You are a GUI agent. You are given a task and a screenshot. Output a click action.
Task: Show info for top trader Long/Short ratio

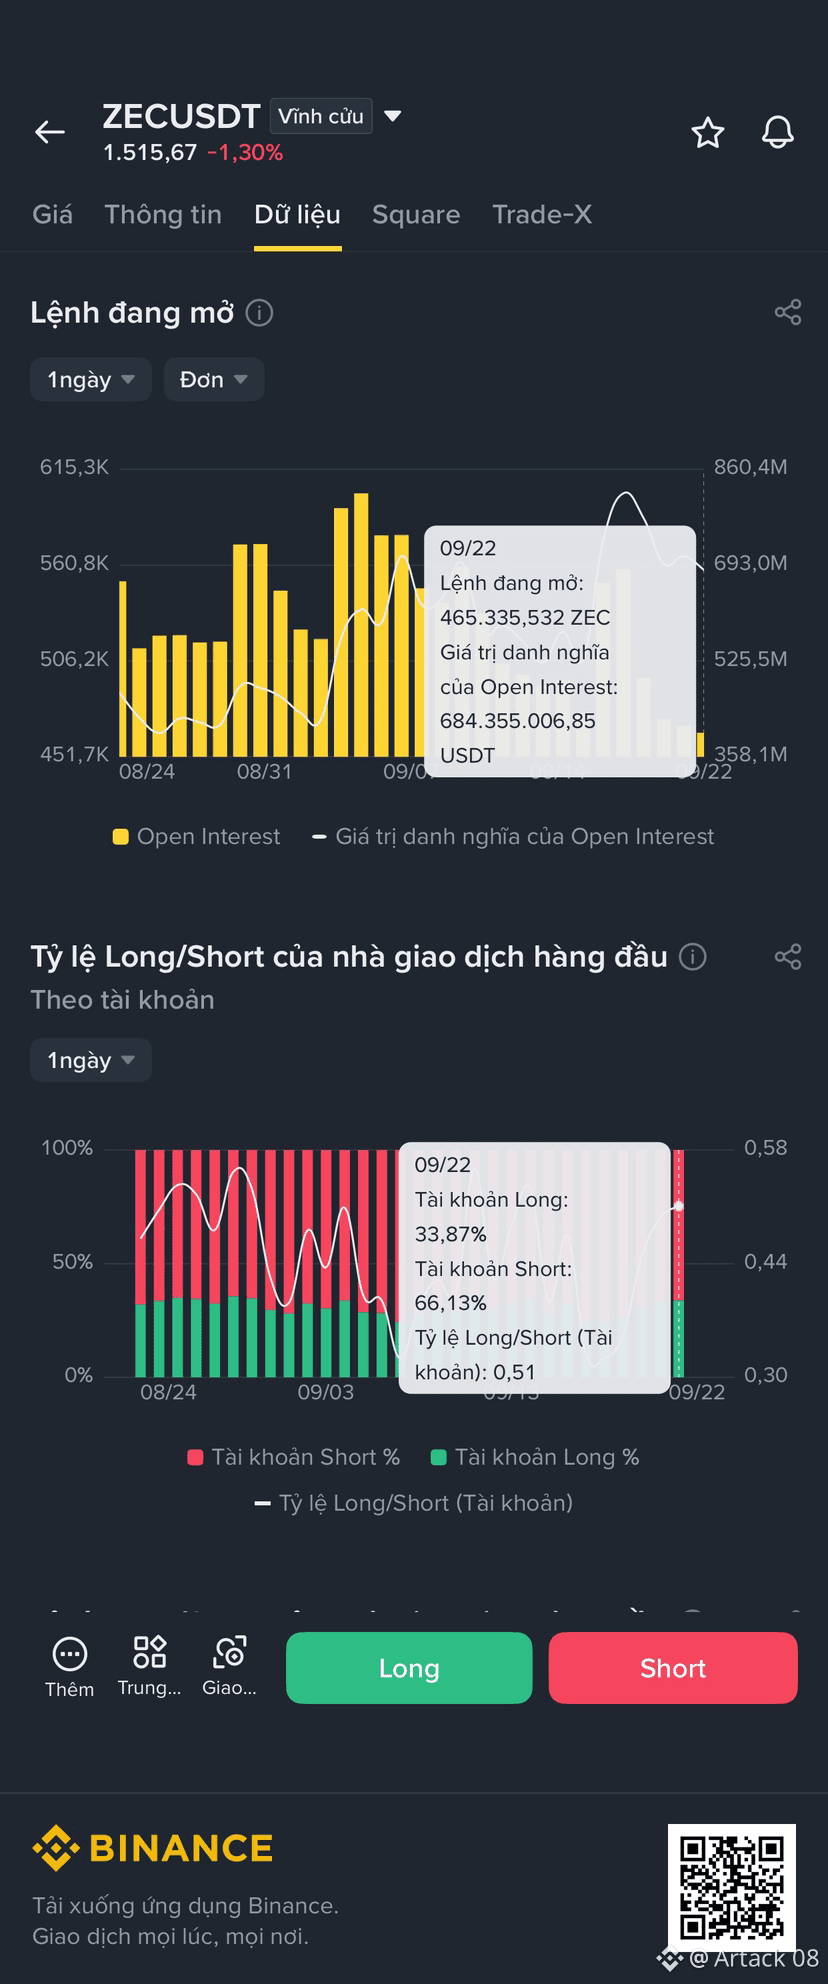[x=693, y=957]
